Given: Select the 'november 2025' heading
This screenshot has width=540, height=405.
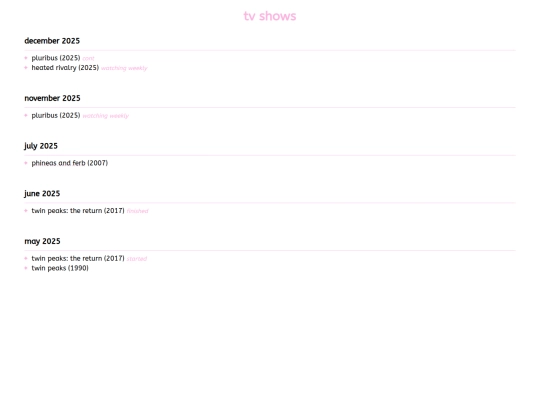Looking at the screenshot, I should coord(52,98).
